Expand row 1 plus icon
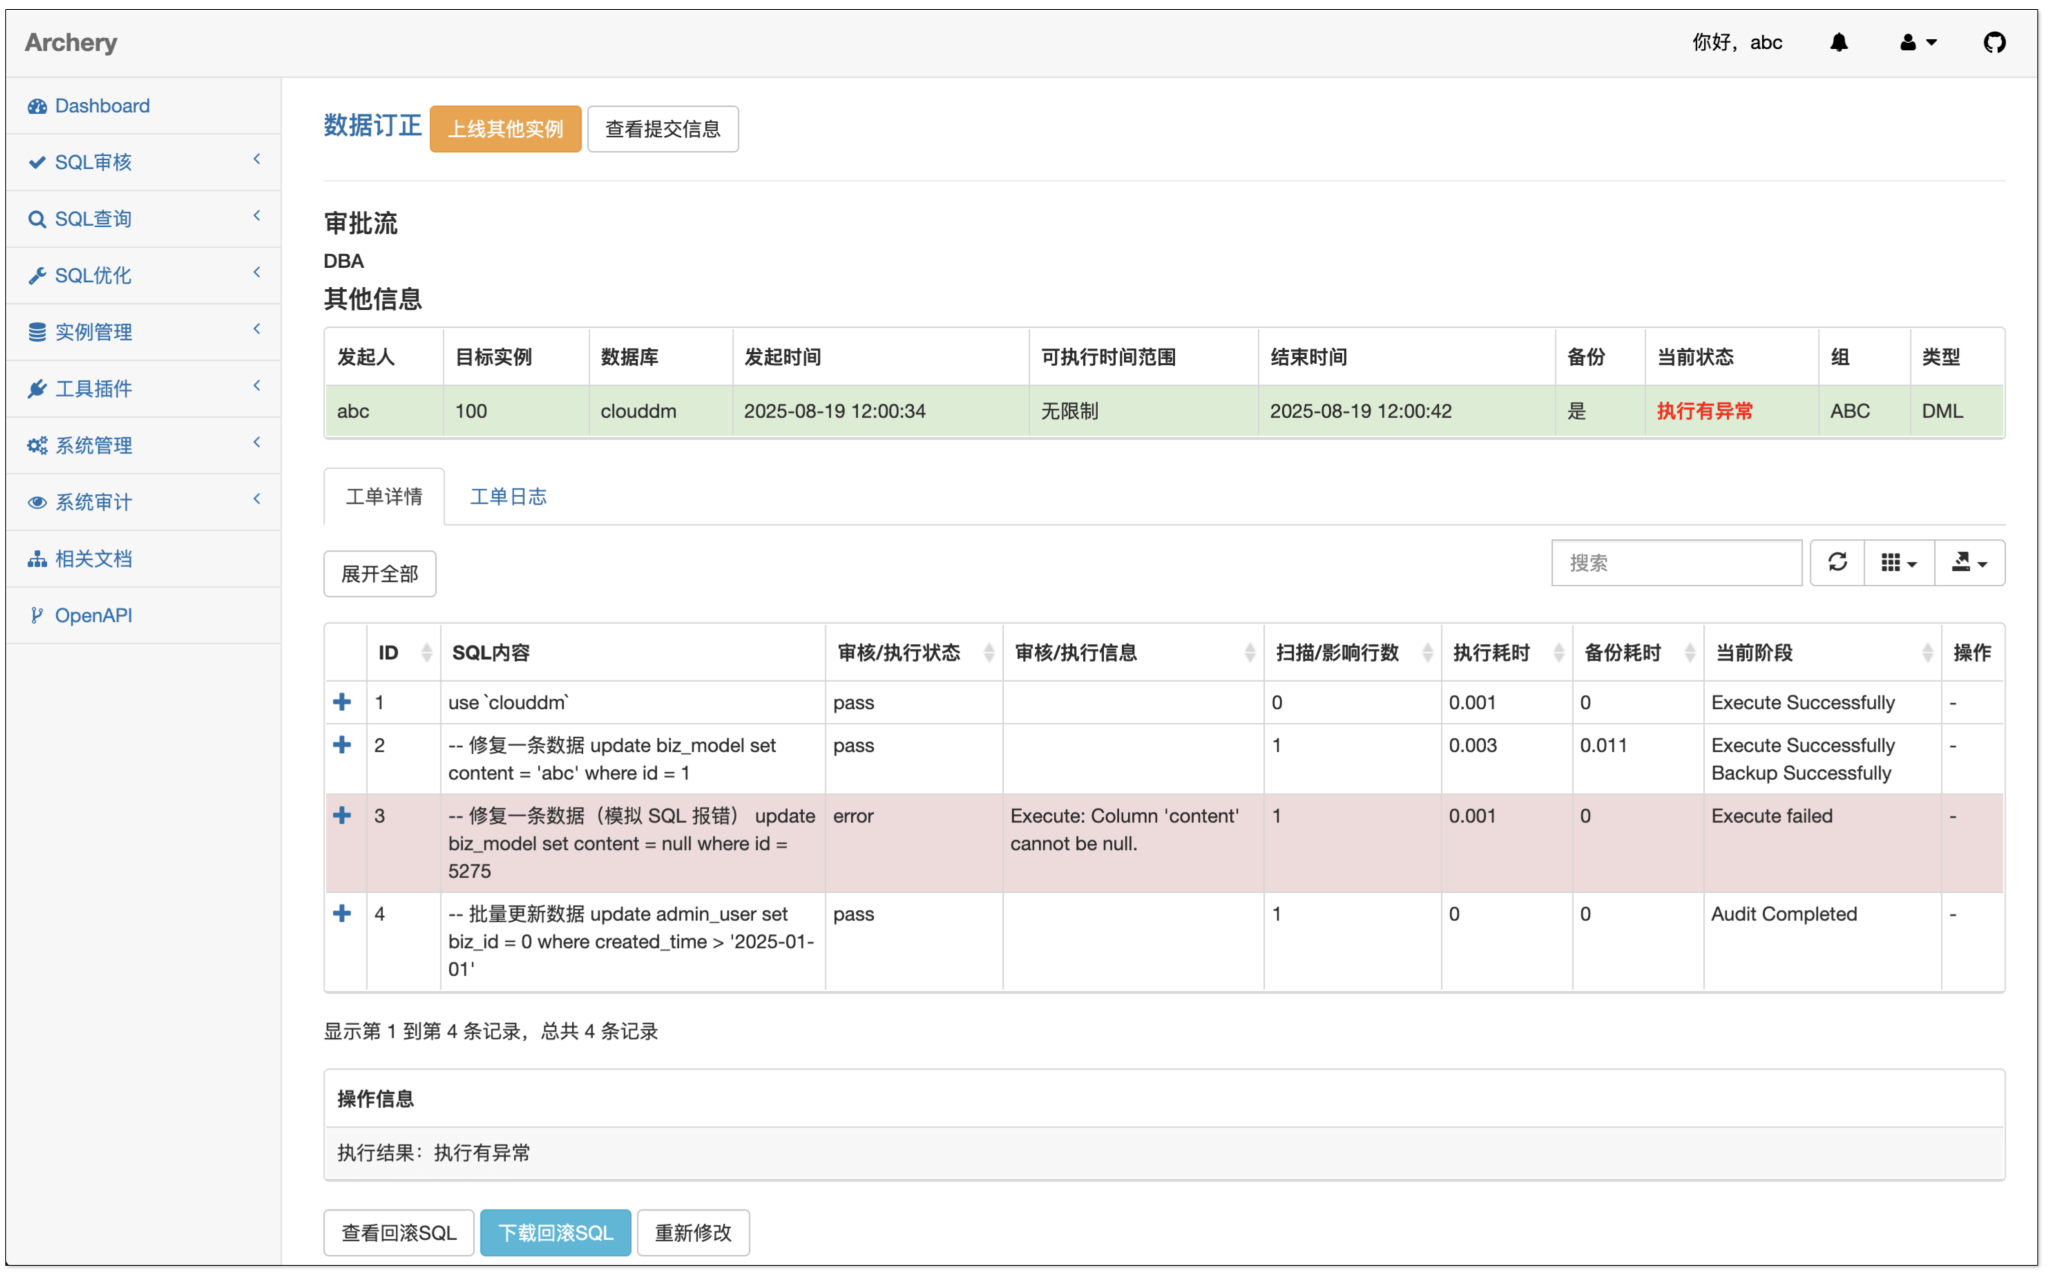 (342, 703)
